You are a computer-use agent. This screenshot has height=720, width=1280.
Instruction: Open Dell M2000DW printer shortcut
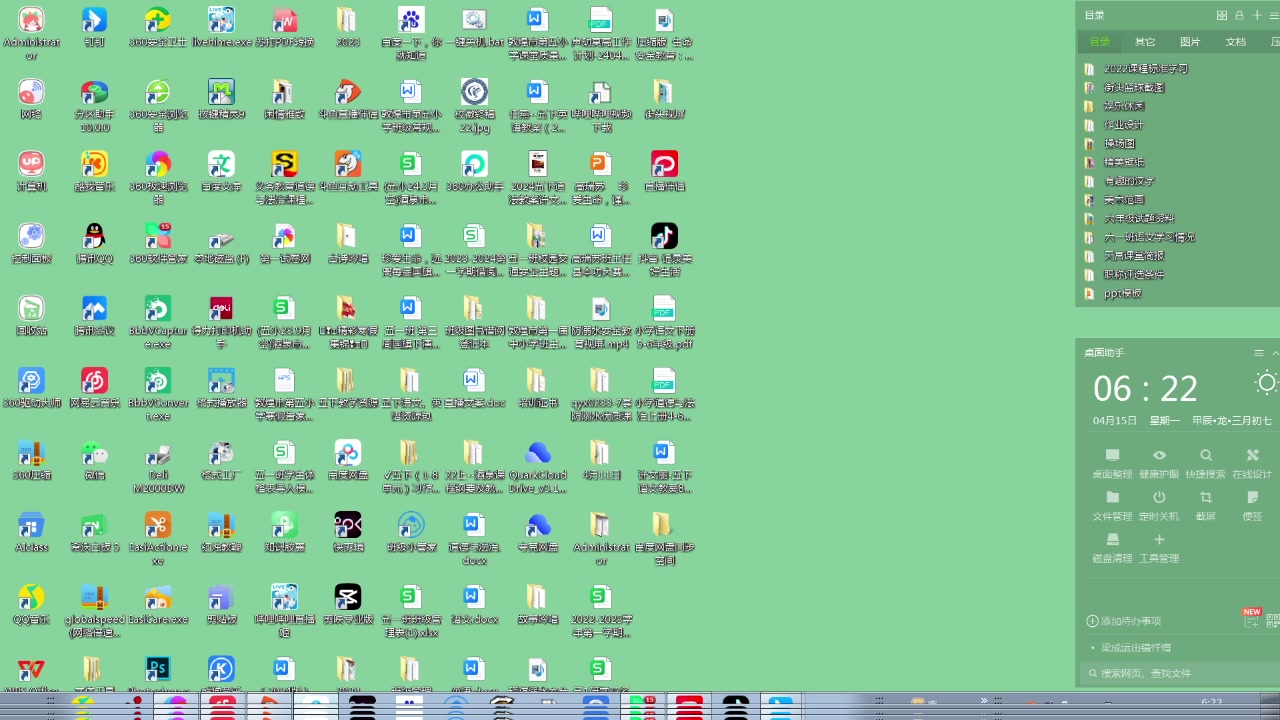[x=158, y=466]
